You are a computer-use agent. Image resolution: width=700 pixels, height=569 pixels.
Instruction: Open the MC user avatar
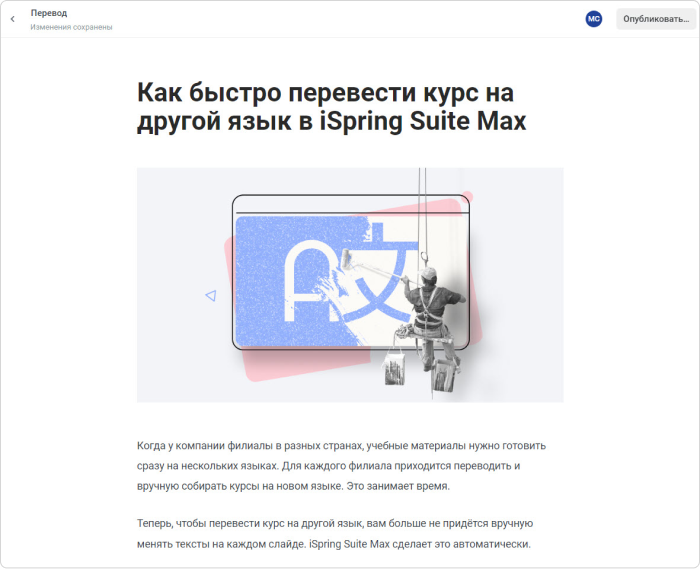pyautogui.click(x=593, y=19)
